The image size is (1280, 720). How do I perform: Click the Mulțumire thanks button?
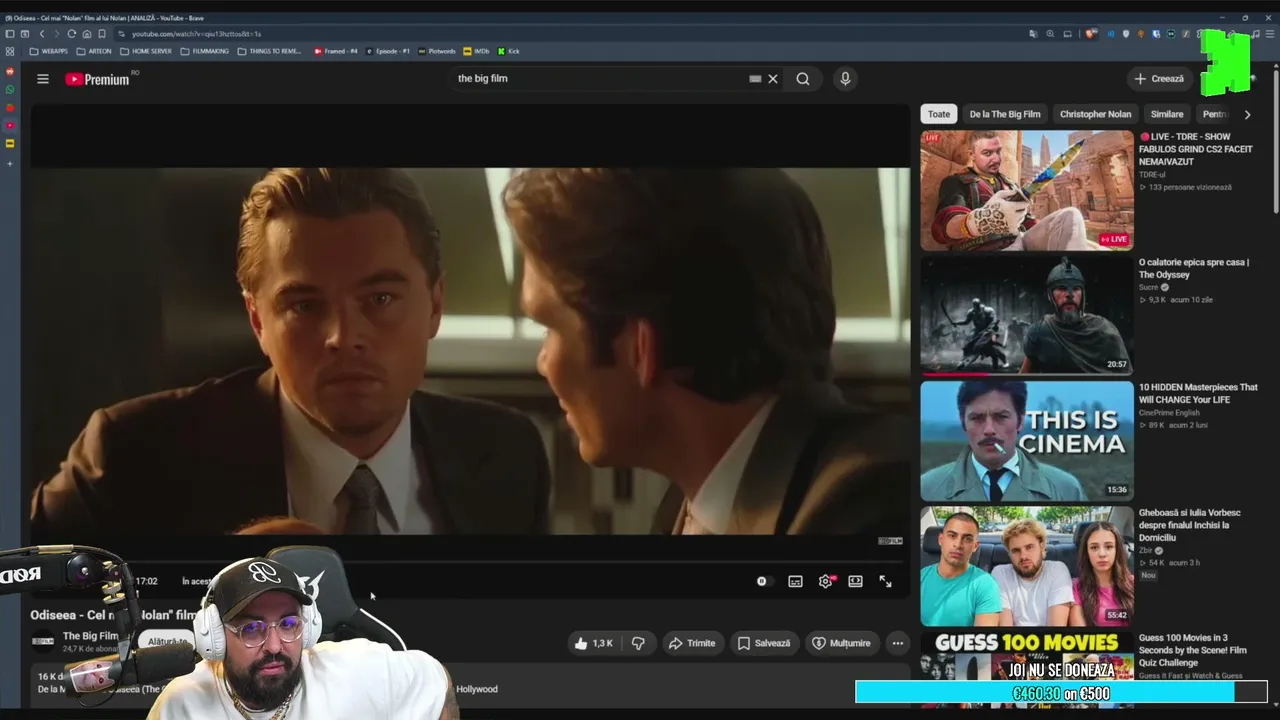point(841,643)
